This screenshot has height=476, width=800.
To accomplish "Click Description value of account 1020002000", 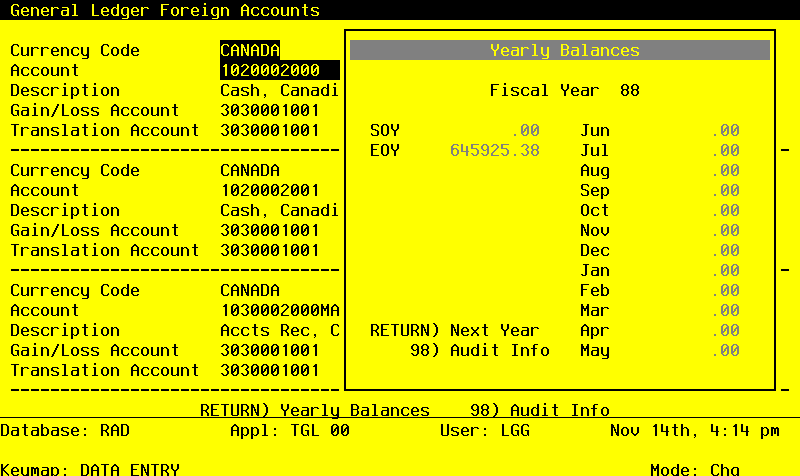I will (x=280, y=90).
